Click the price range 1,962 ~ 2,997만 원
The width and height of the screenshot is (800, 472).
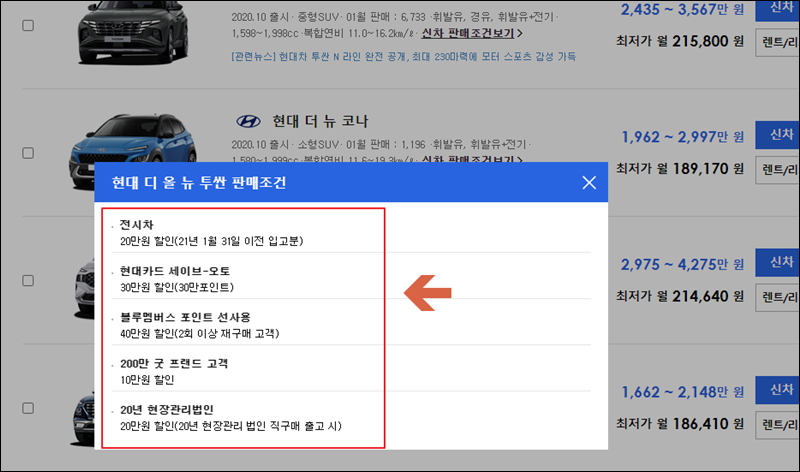(x=682, y=137)
